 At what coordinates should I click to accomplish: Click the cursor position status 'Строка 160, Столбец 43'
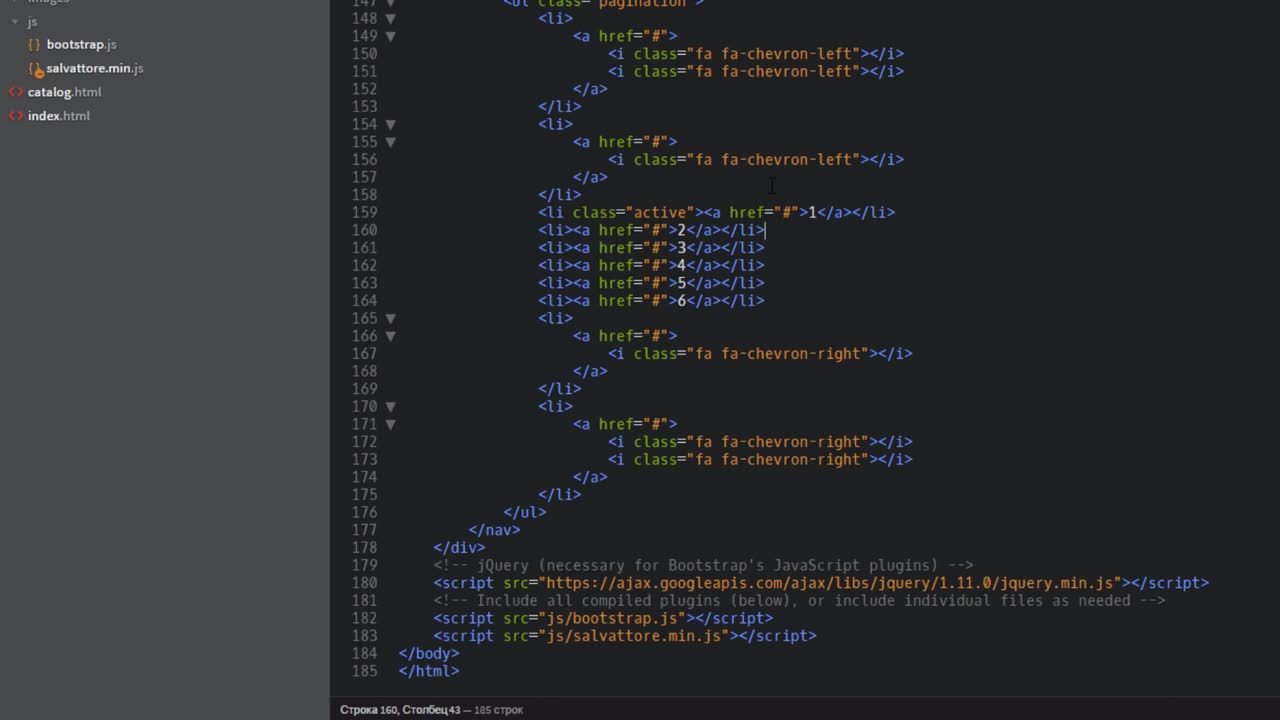400,710
